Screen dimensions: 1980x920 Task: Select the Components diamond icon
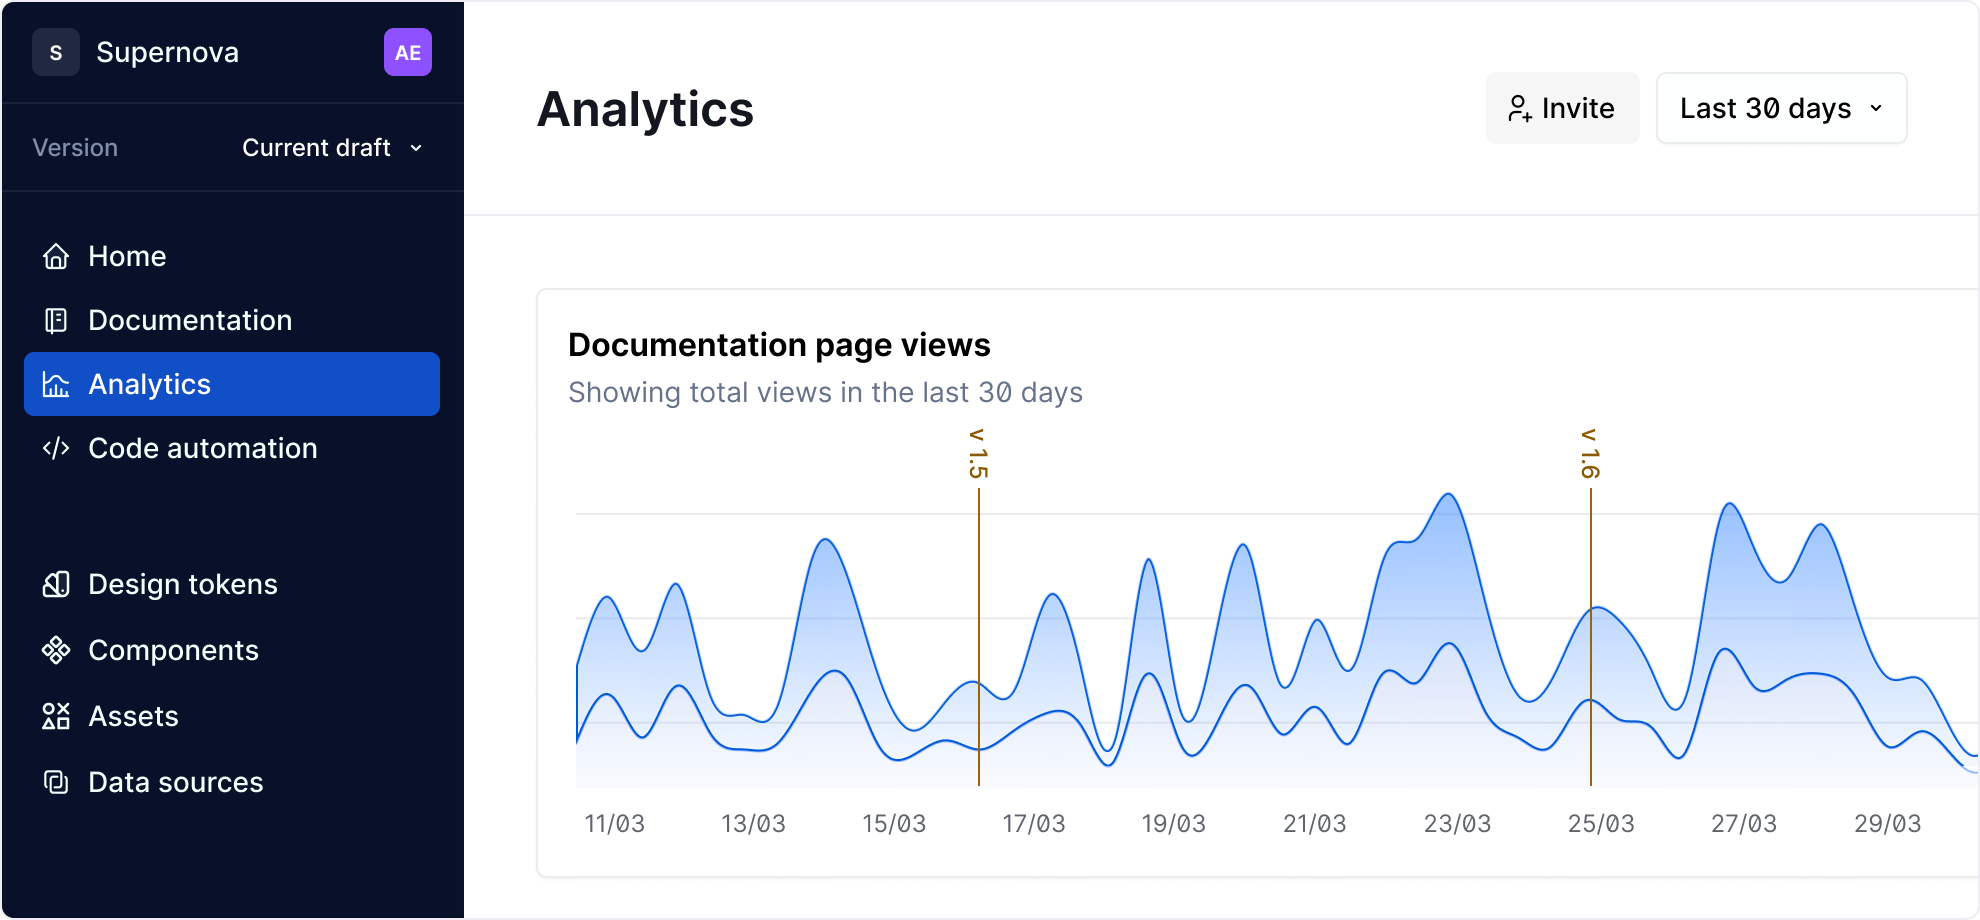click(x=56, y=650)
